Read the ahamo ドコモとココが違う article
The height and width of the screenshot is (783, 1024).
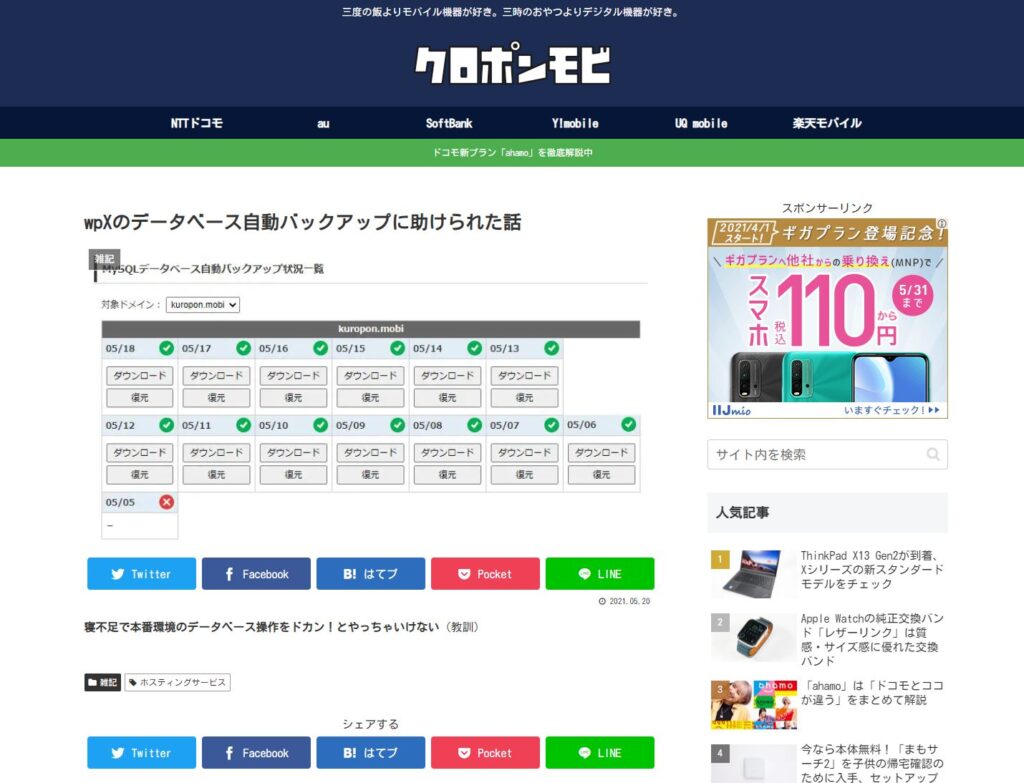coord(872,692)
